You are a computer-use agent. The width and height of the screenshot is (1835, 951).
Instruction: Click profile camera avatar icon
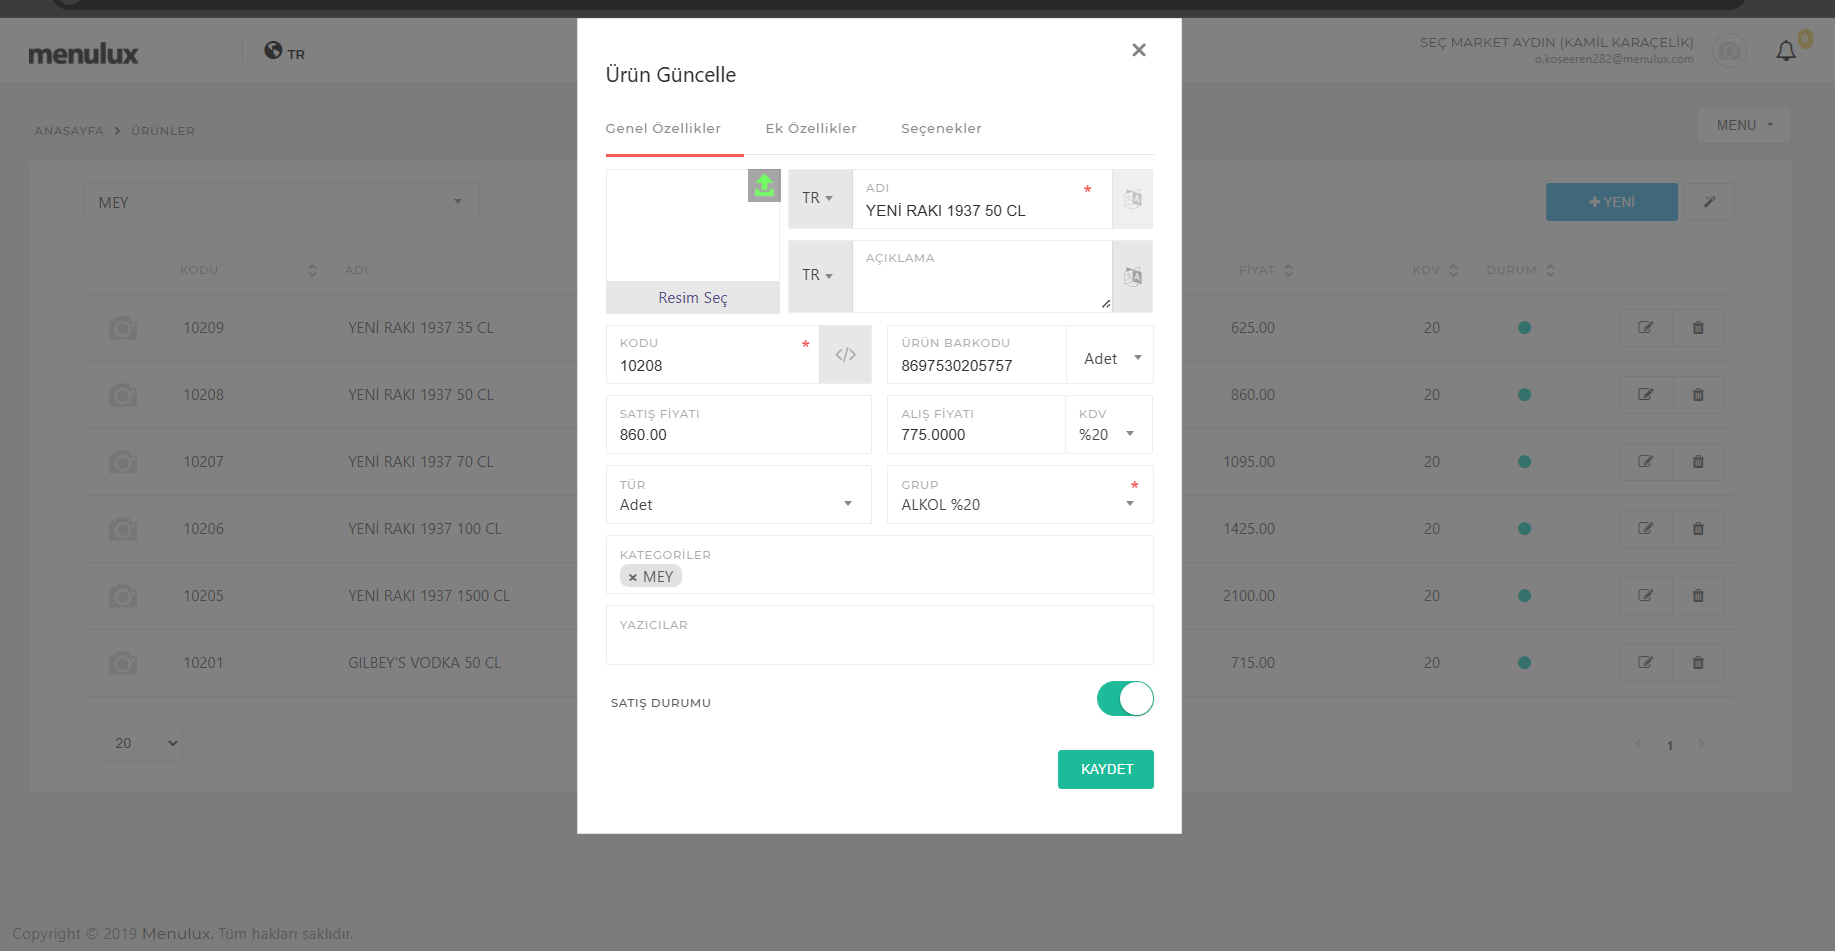tap(1729, 50)
